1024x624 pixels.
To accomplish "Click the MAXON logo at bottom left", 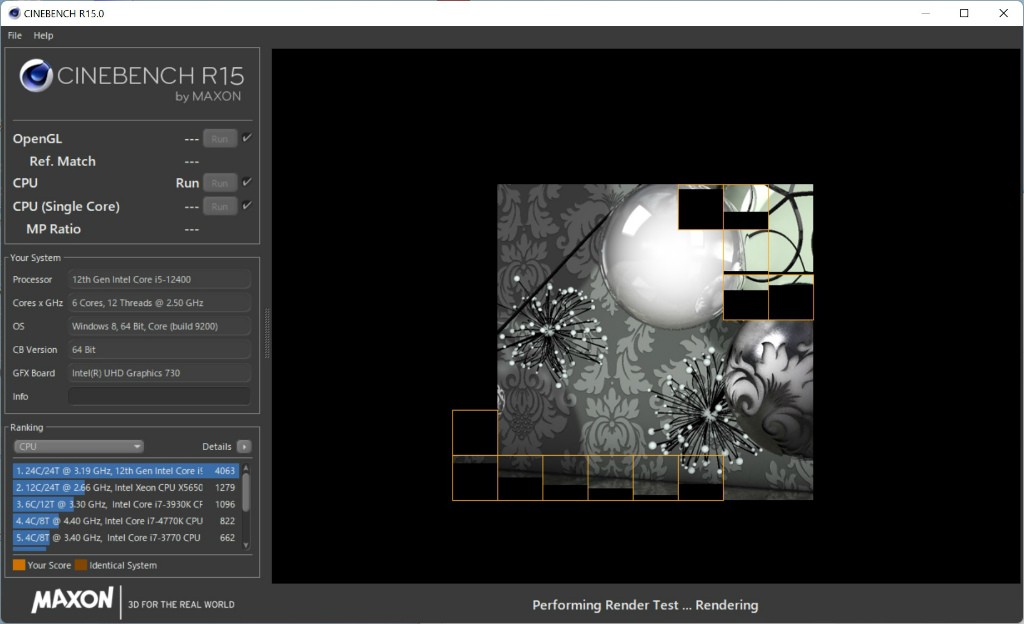I will pos(72,600).
